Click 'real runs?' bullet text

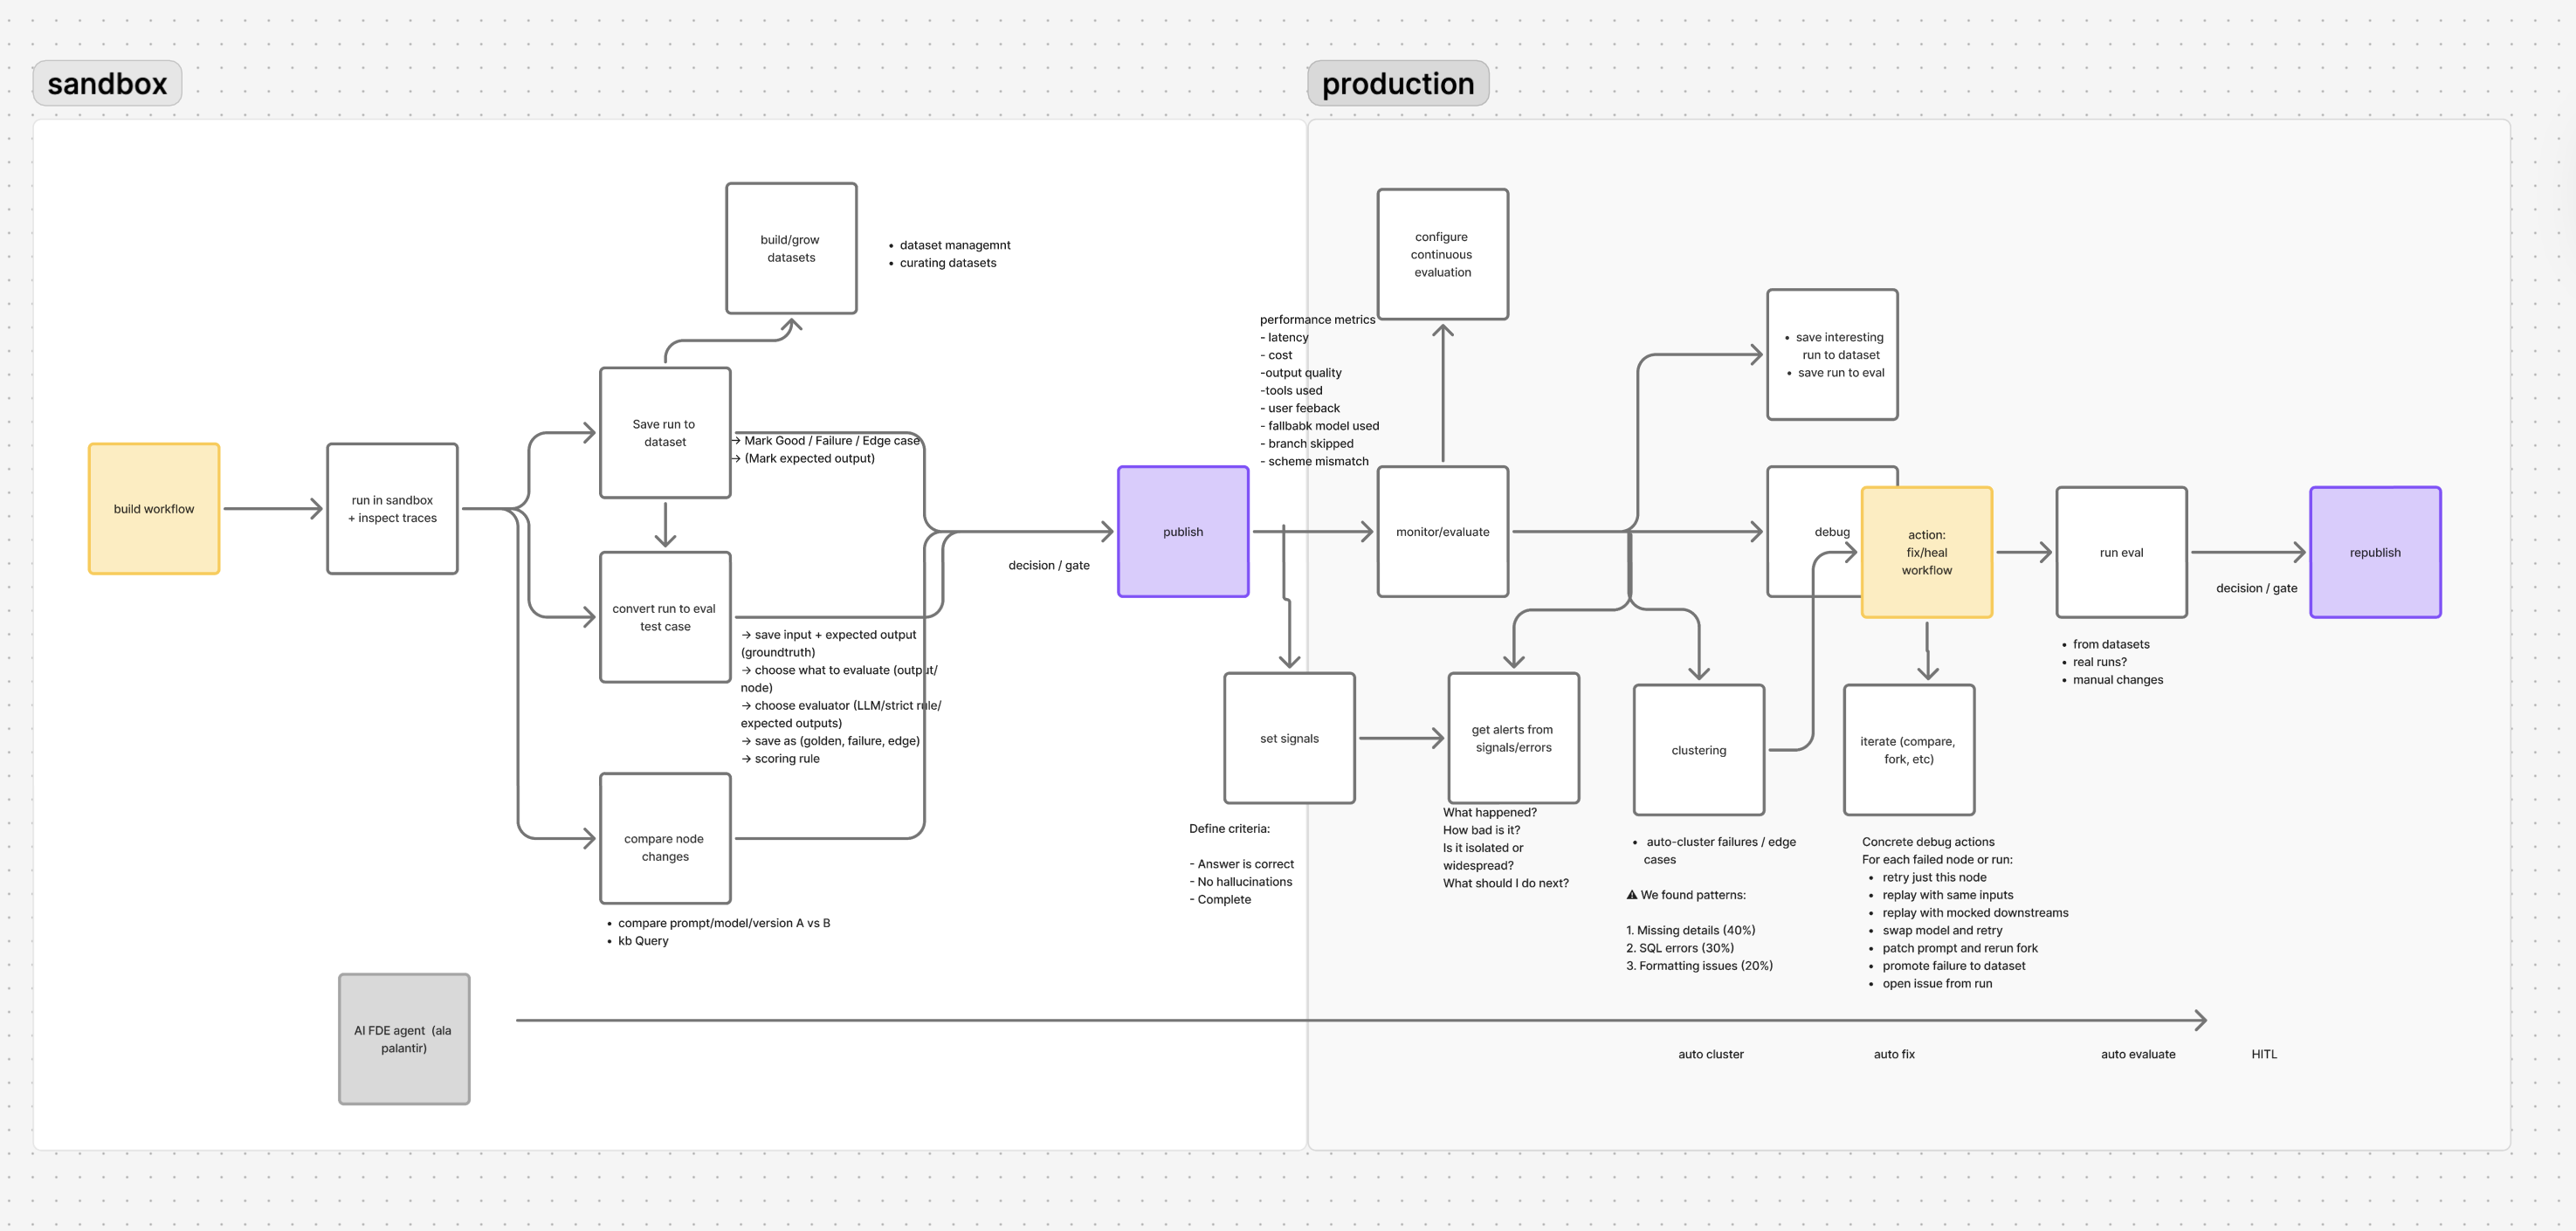2100,662
